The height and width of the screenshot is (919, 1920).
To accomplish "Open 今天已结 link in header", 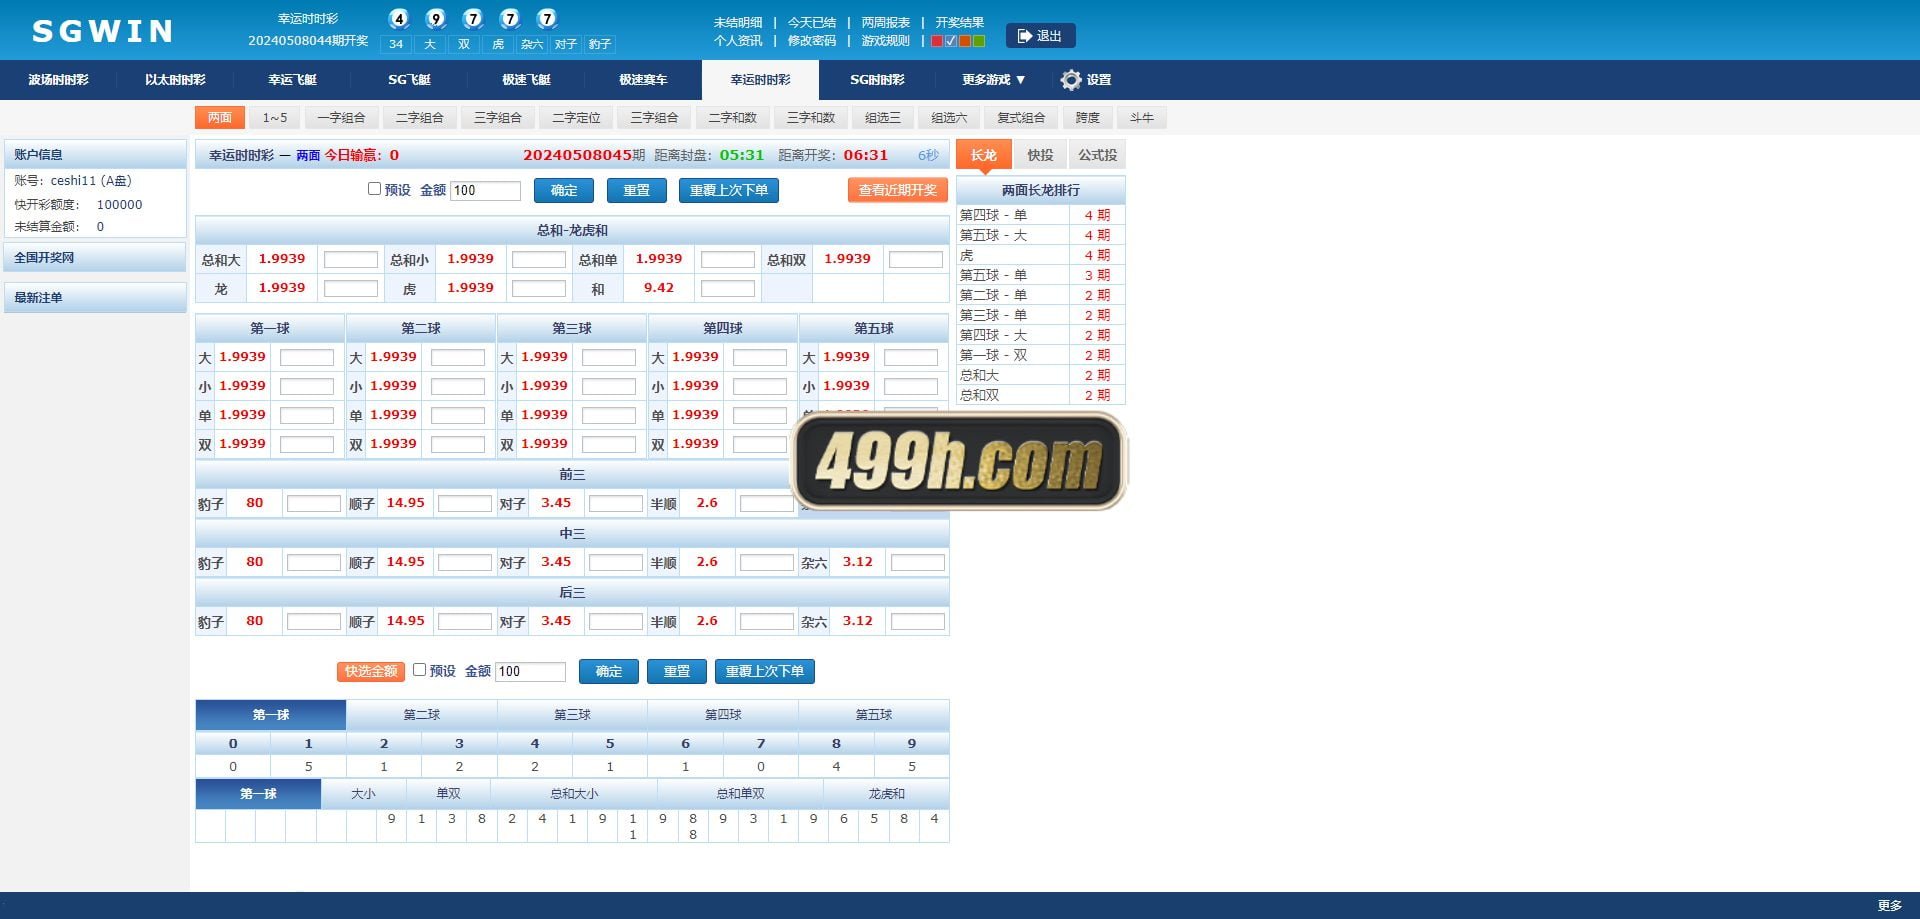I will pos(812,22).
